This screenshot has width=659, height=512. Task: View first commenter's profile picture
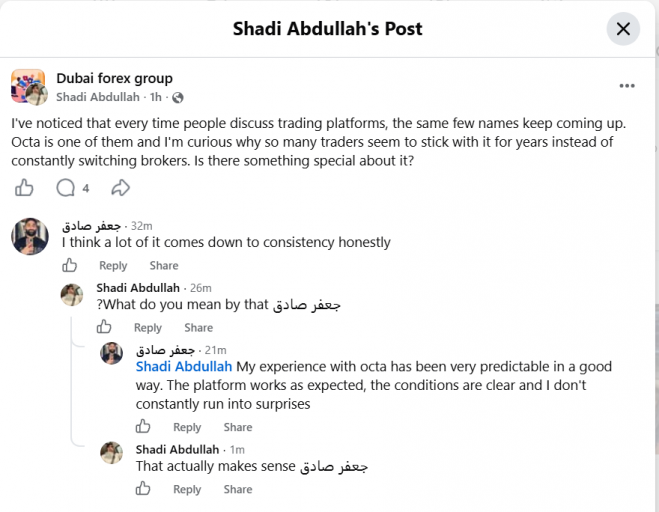30,237
